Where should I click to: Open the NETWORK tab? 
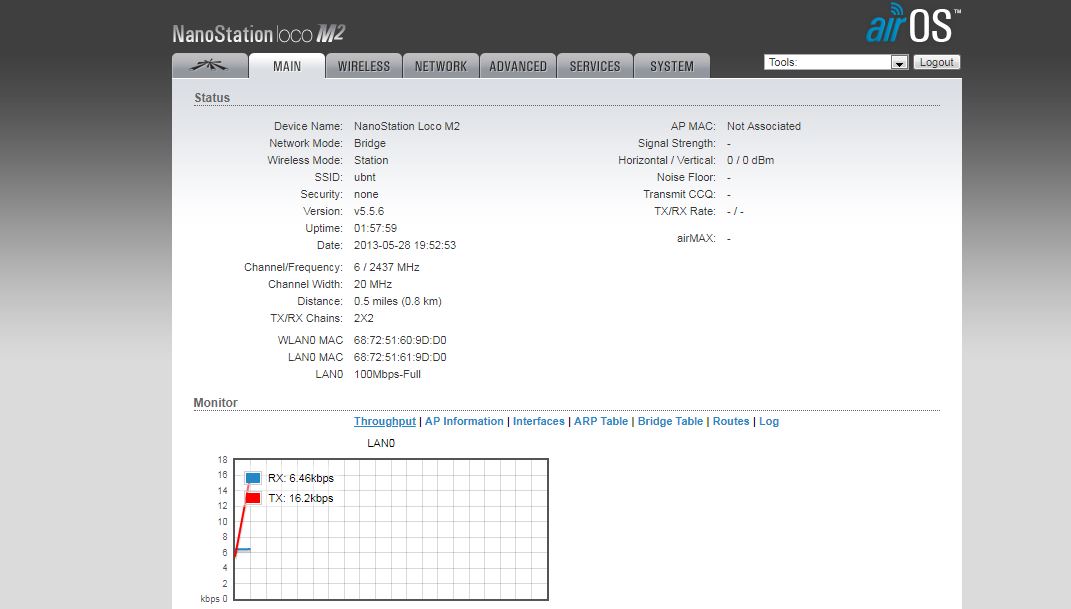441,66
